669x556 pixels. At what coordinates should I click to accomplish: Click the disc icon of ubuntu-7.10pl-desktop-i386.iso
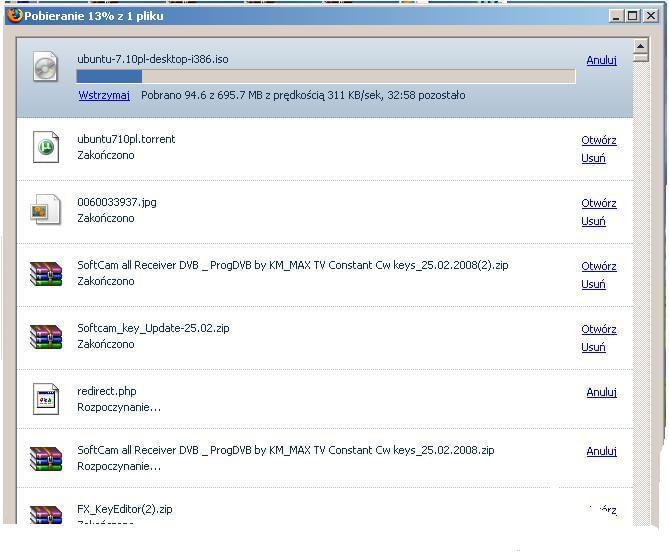click(x=46, y=67)
